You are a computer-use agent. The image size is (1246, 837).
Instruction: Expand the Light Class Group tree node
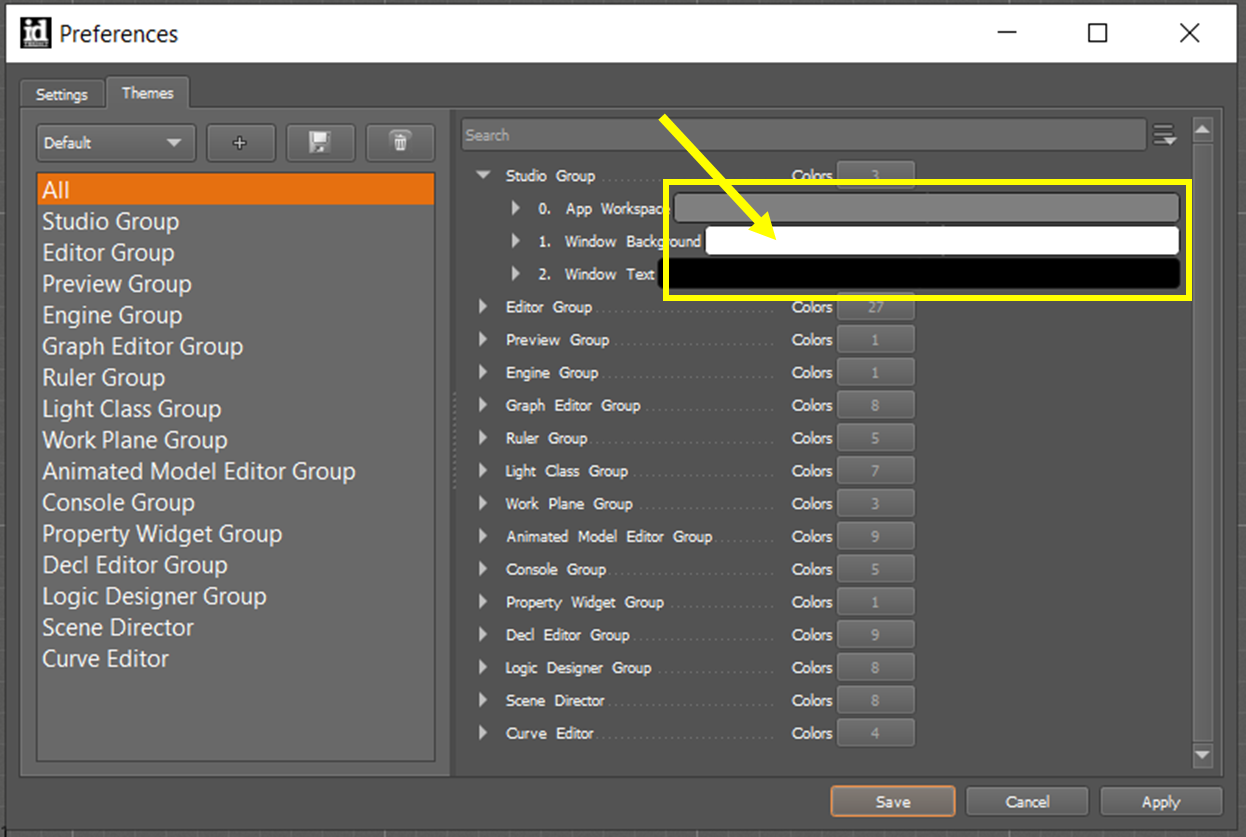click(483, 471)
